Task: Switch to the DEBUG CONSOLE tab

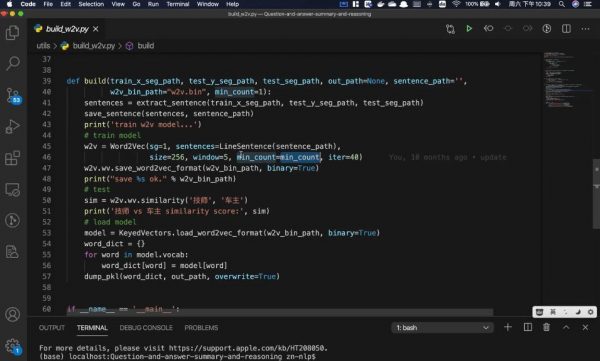Action: point(146,328)
